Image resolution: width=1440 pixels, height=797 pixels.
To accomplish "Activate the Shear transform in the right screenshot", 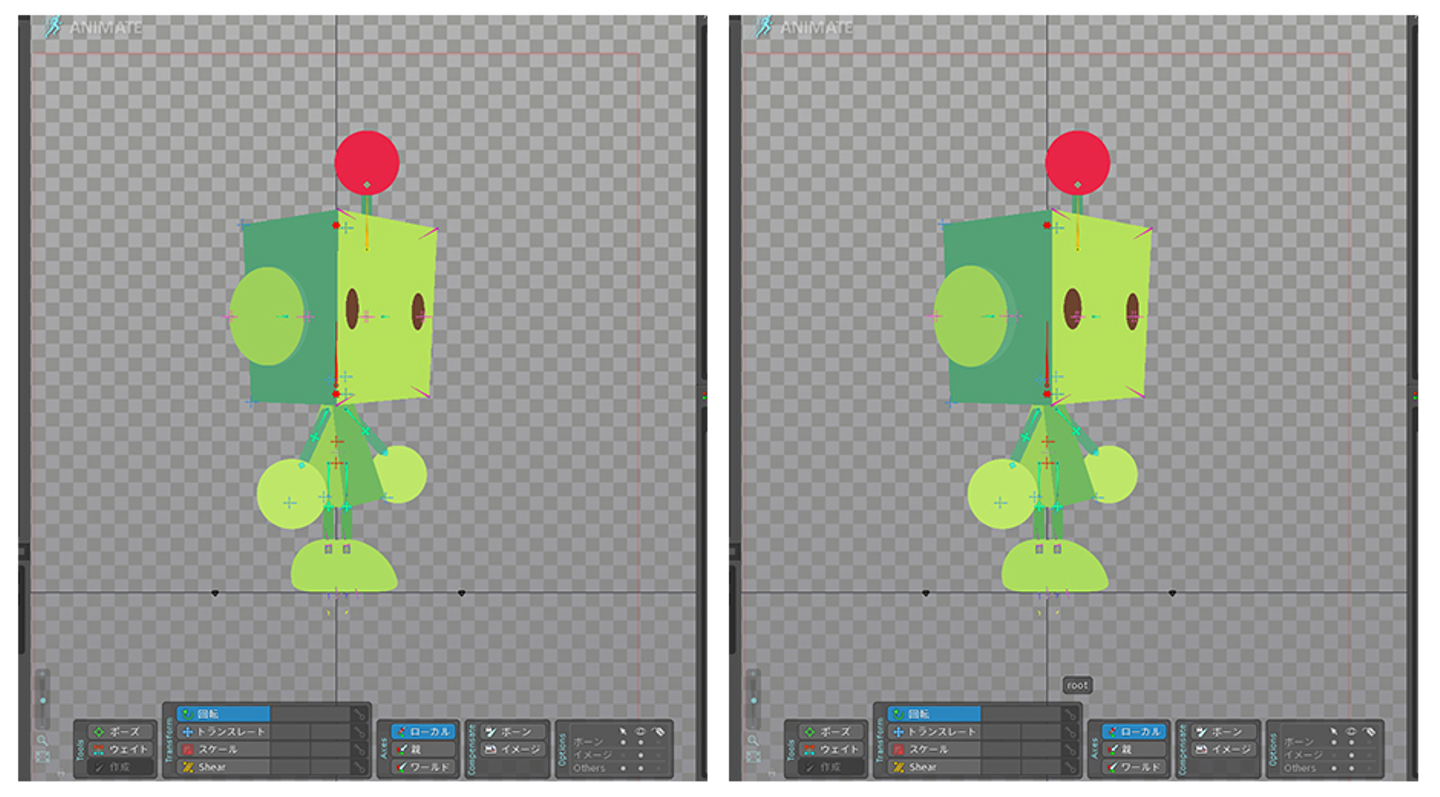I will (934, 767).
